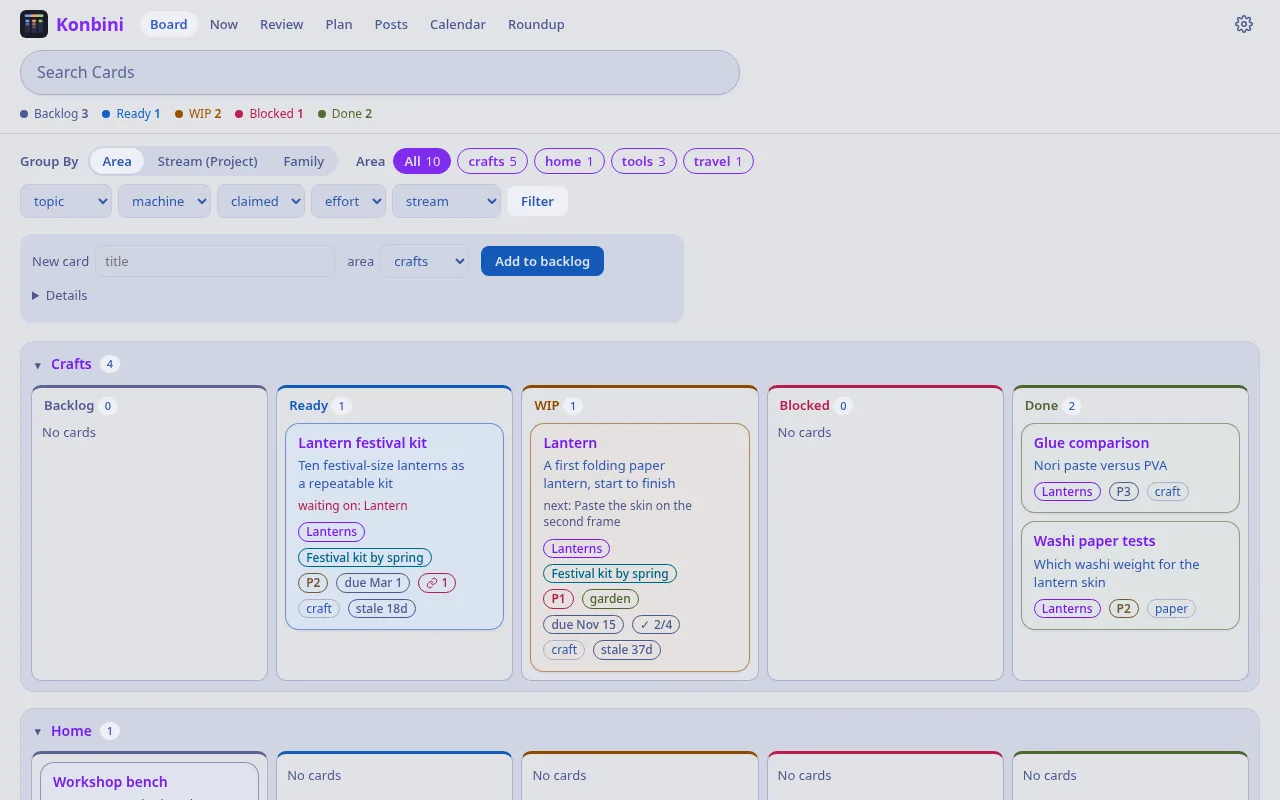Click the Blocked 1 status count

(x=270, y=114)
